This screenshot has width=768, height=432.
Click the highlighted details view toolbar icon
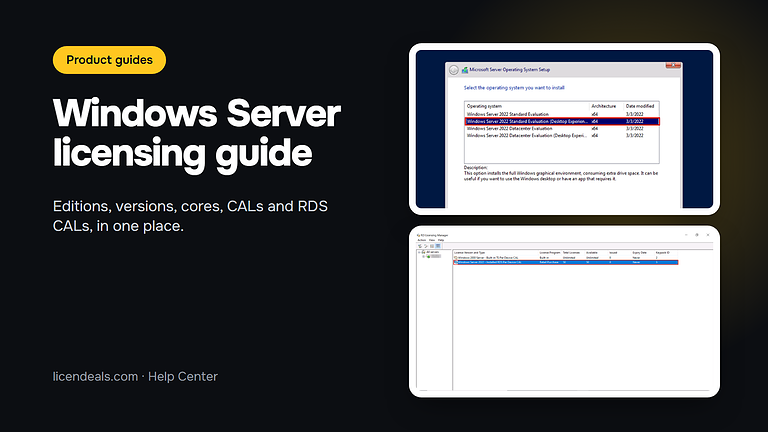(x=438, y=246)
